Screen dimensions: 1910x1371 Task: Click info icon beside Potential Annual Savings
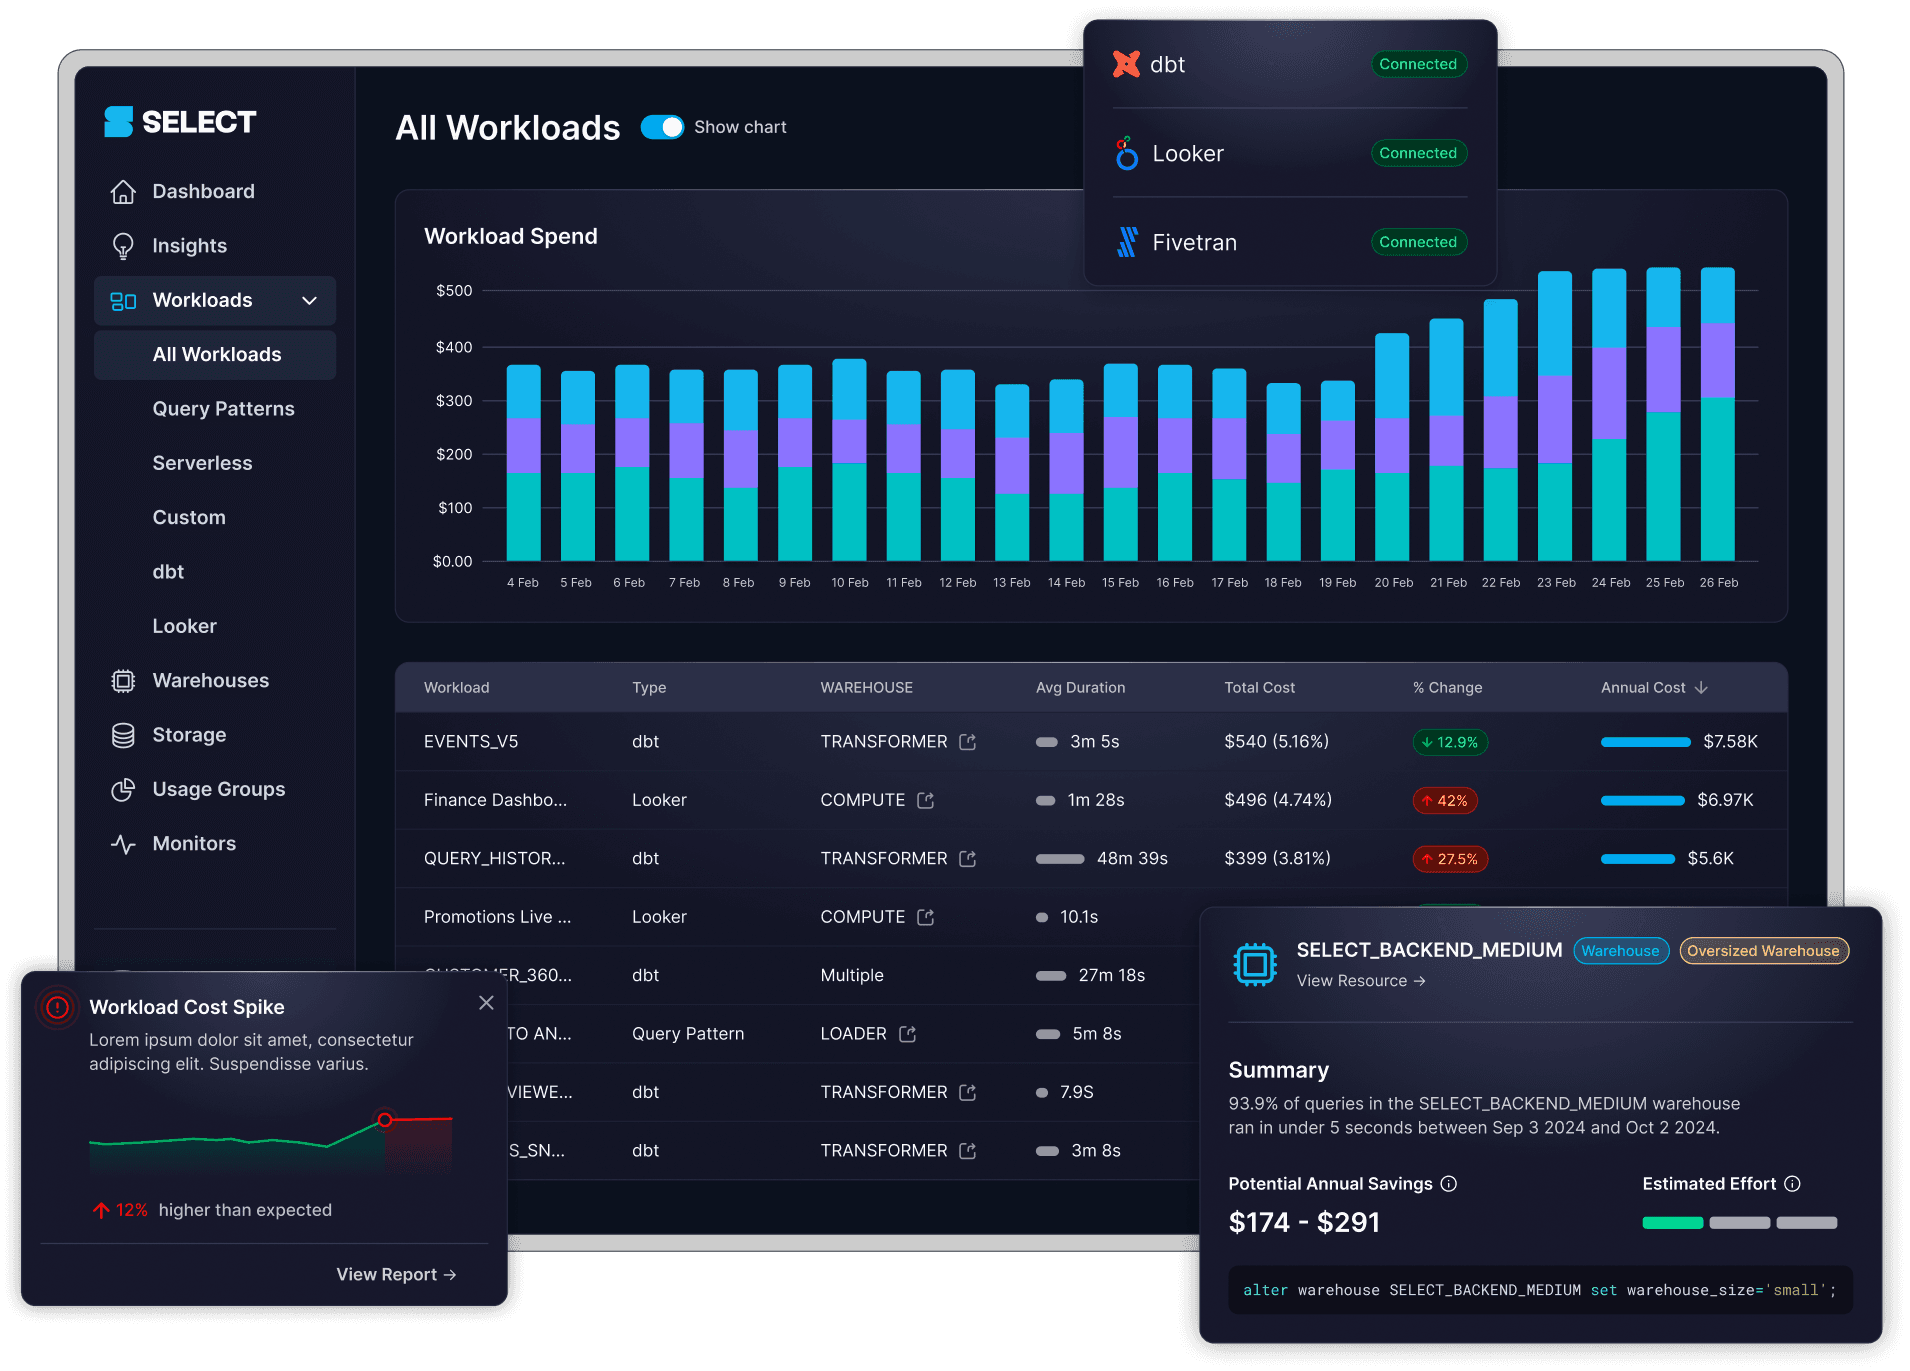1449,1184
